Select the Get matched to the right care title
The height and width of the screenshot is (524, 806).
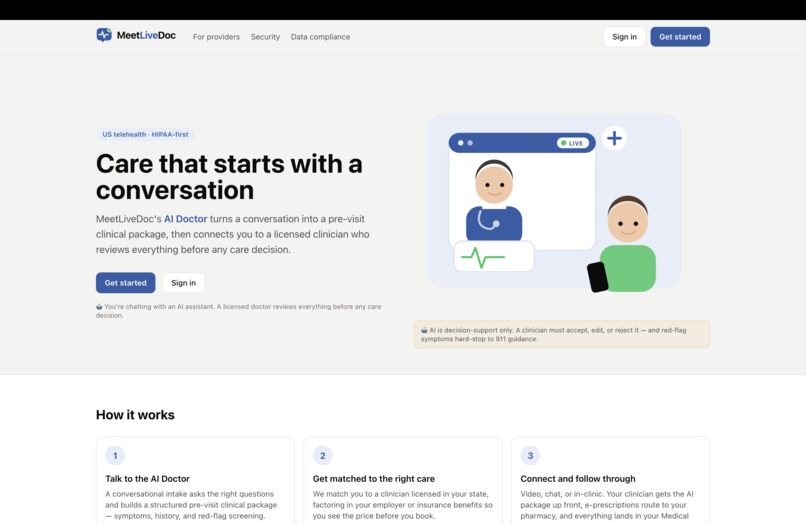[x=374, y=479]
